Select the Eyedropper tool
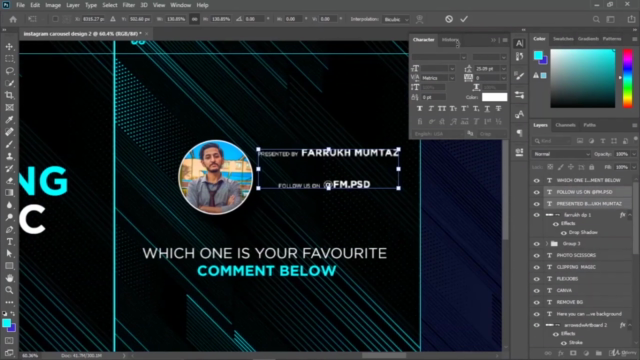The image size is (640, 360). tap(9, 120)
